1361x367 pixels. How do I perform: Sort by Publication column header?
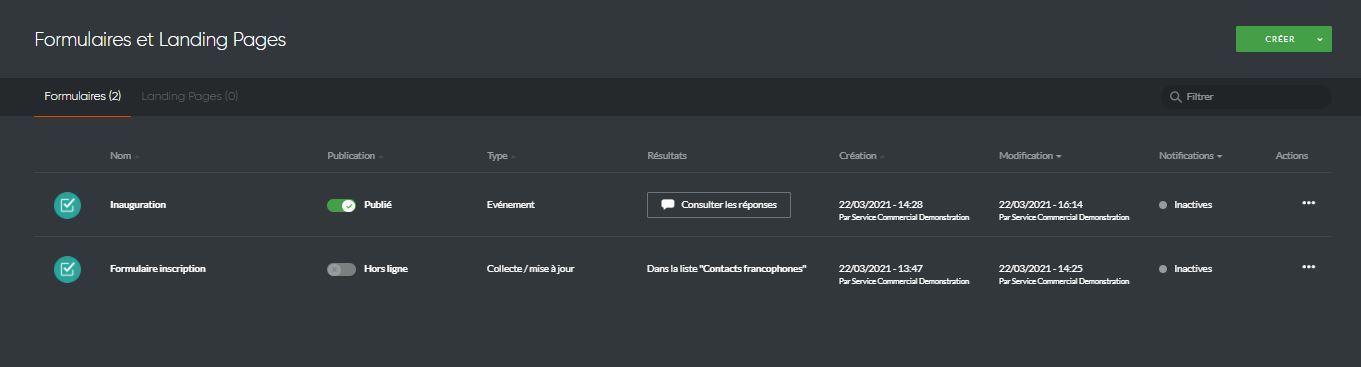tap(355, 156)
